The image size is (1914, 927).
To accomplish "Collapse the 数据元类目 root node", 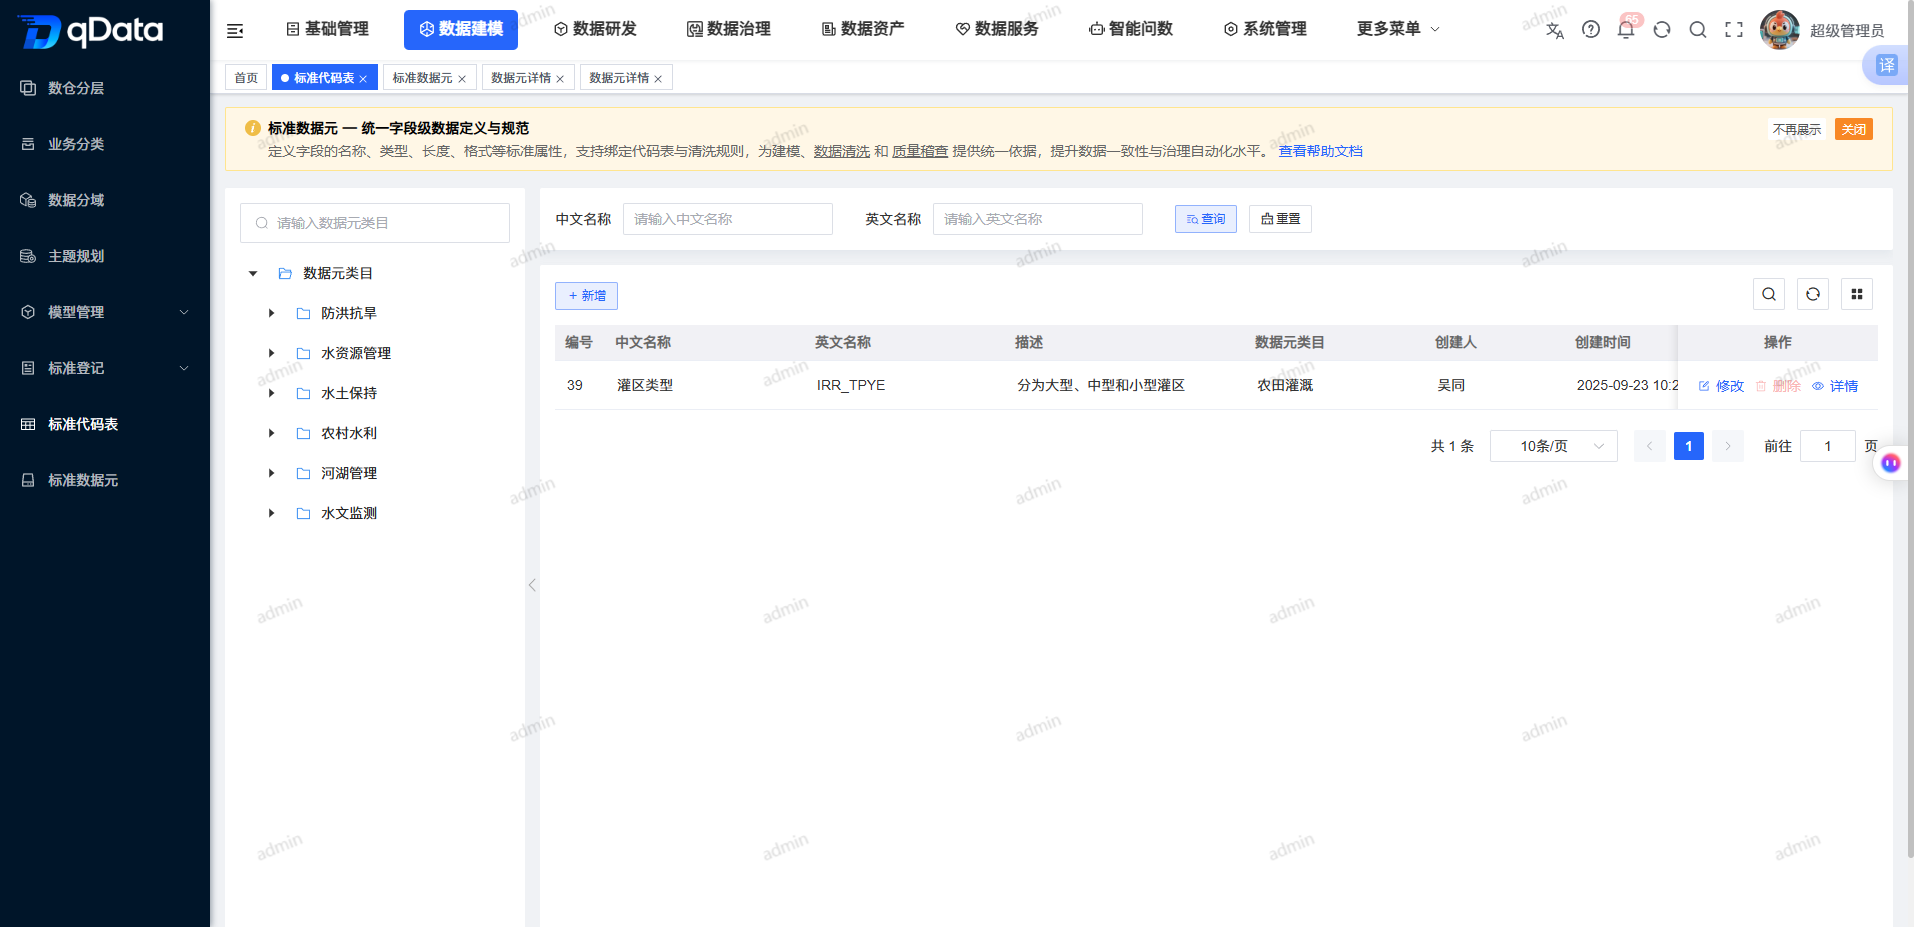I will click(x=253, y=273).
